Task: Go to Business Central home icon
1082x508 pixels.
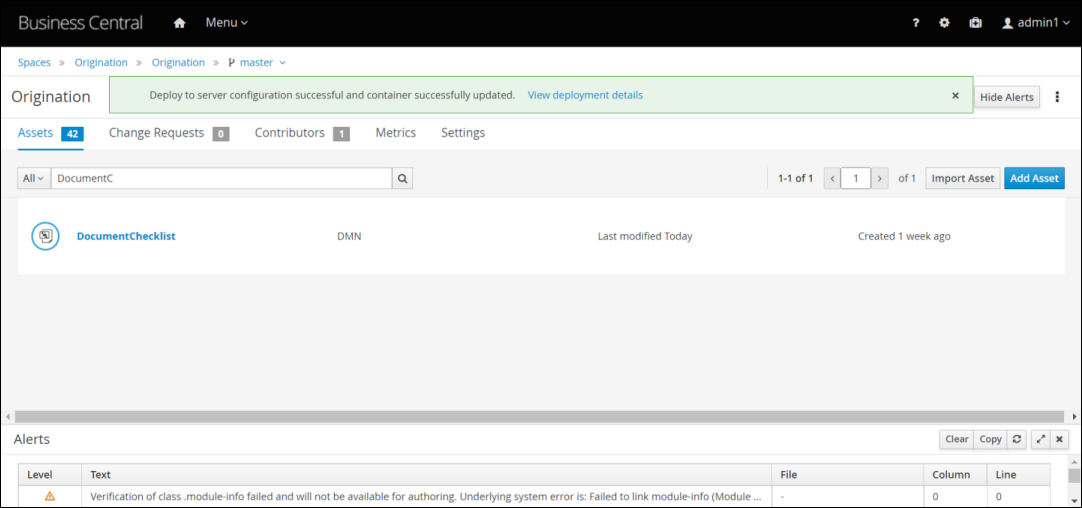Action: (x=179, y=23)
